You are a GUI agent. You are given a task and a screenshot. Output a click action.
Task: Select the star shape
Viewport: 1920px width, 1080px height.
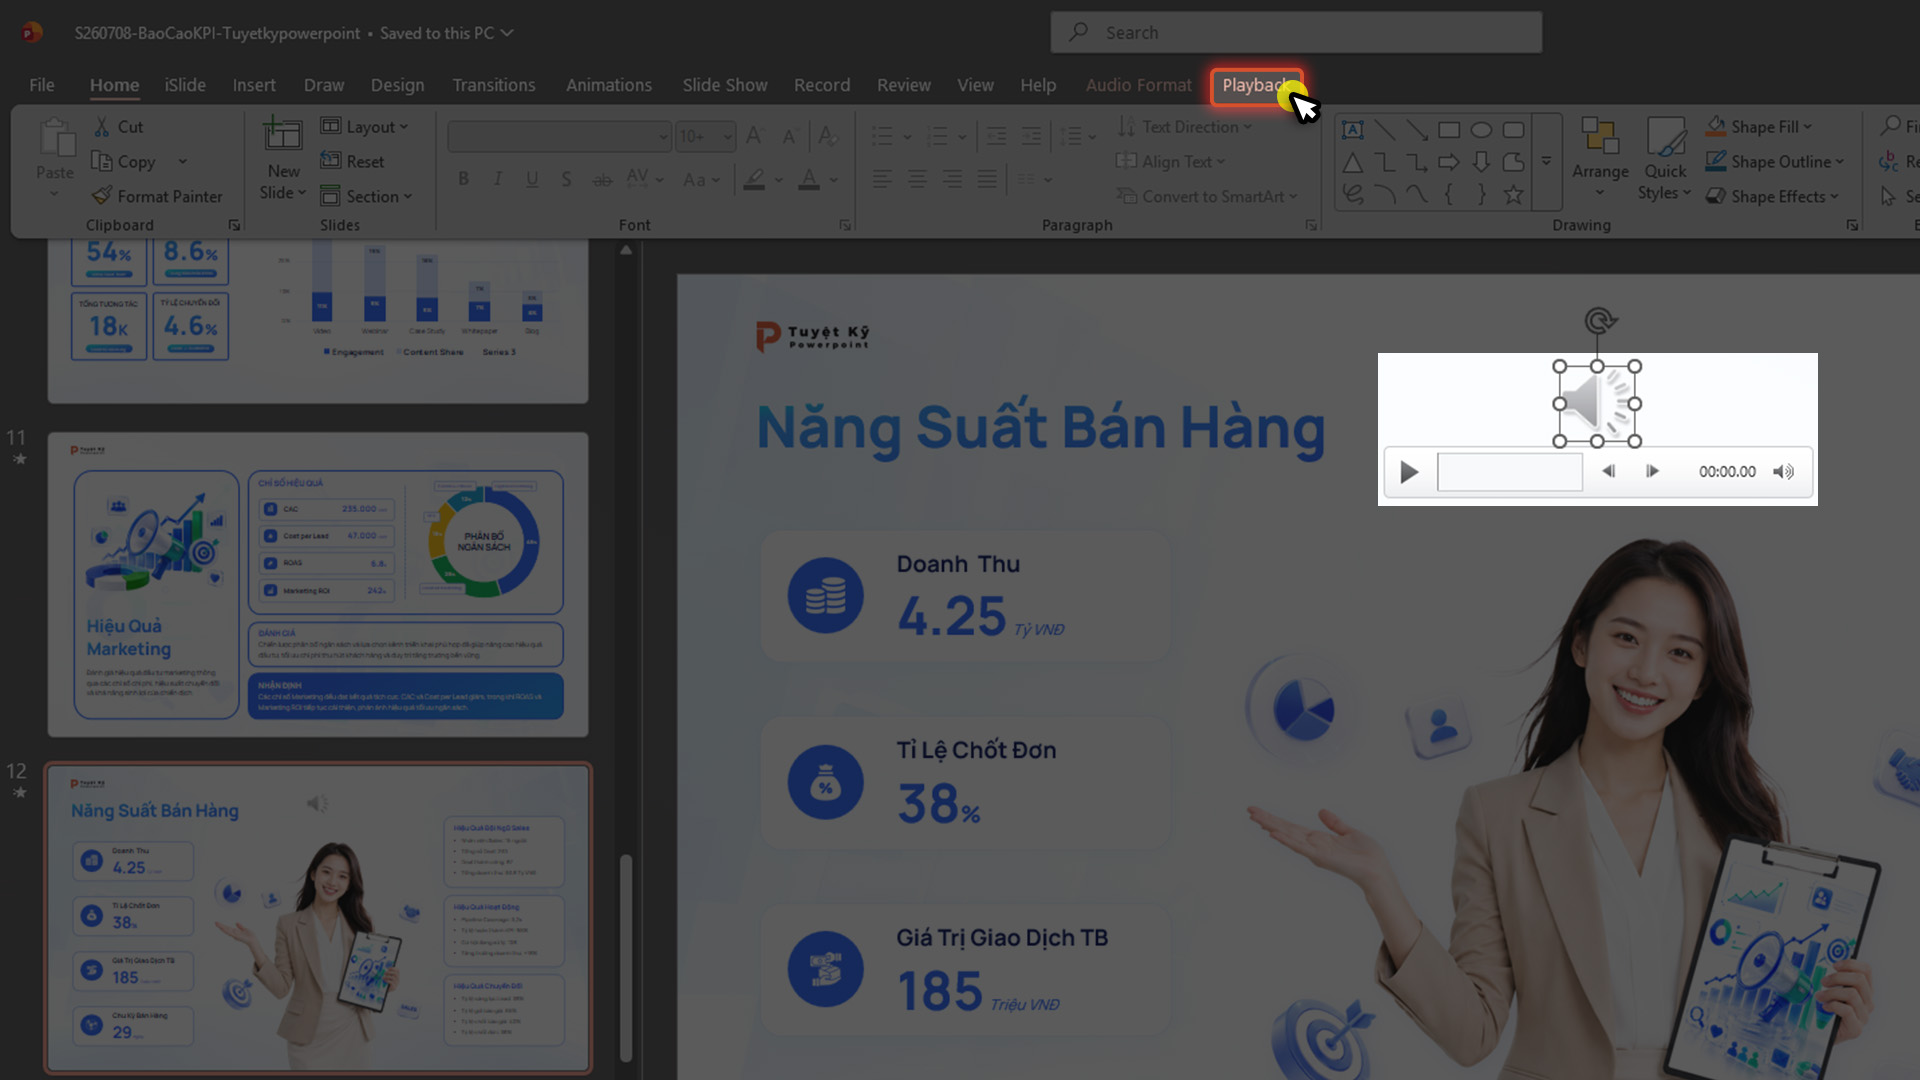(1514, 194)
